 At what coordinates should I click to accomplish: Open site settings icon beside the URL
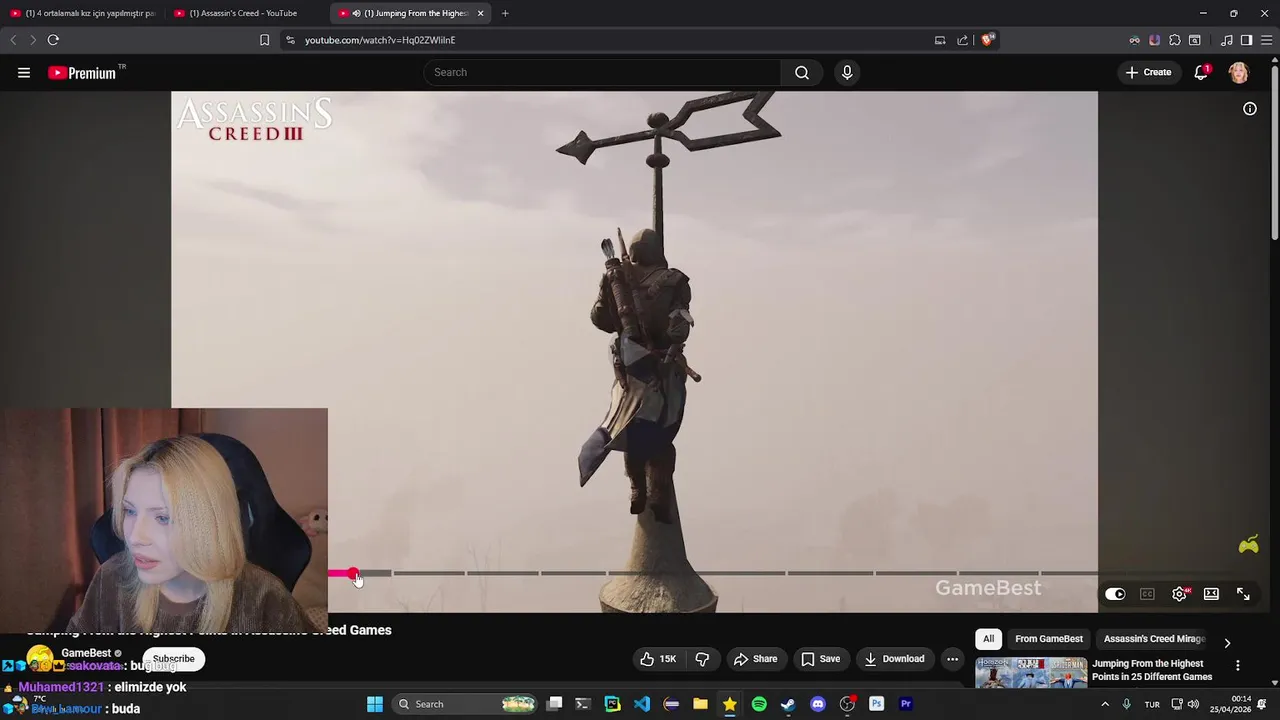click(x=290, y=40)
